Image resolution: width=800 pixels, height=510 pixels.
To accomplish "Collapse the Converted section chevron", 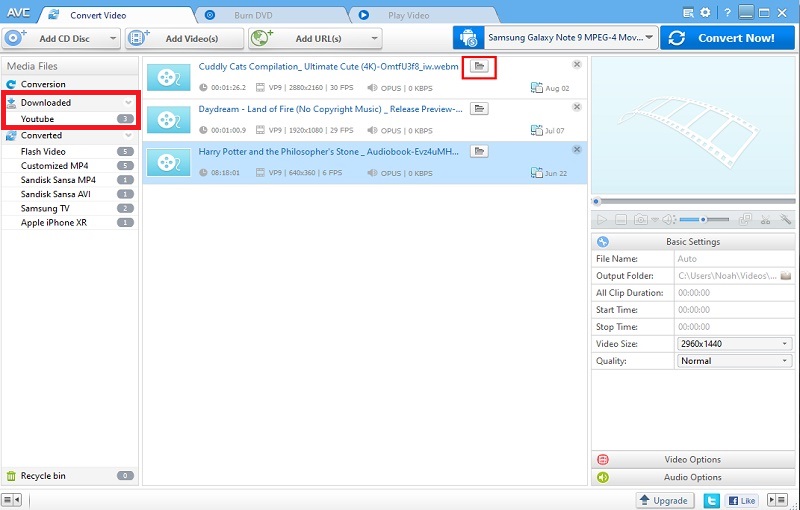I will pos(128,136).
